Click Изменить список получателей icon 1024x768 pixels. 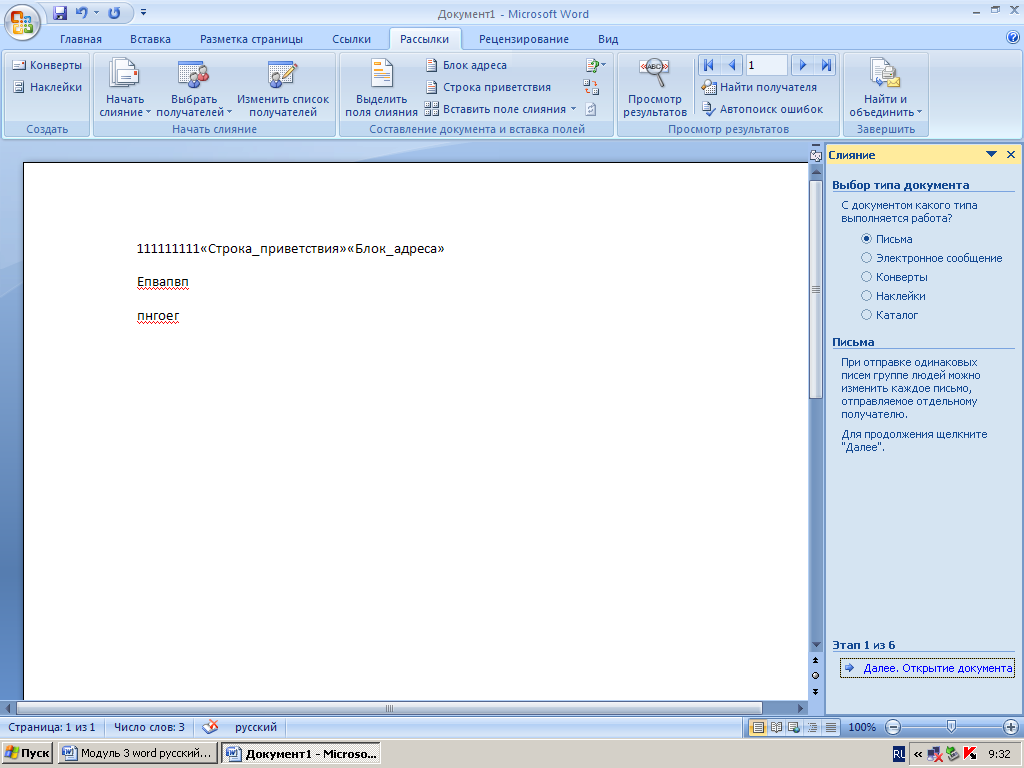283,74
